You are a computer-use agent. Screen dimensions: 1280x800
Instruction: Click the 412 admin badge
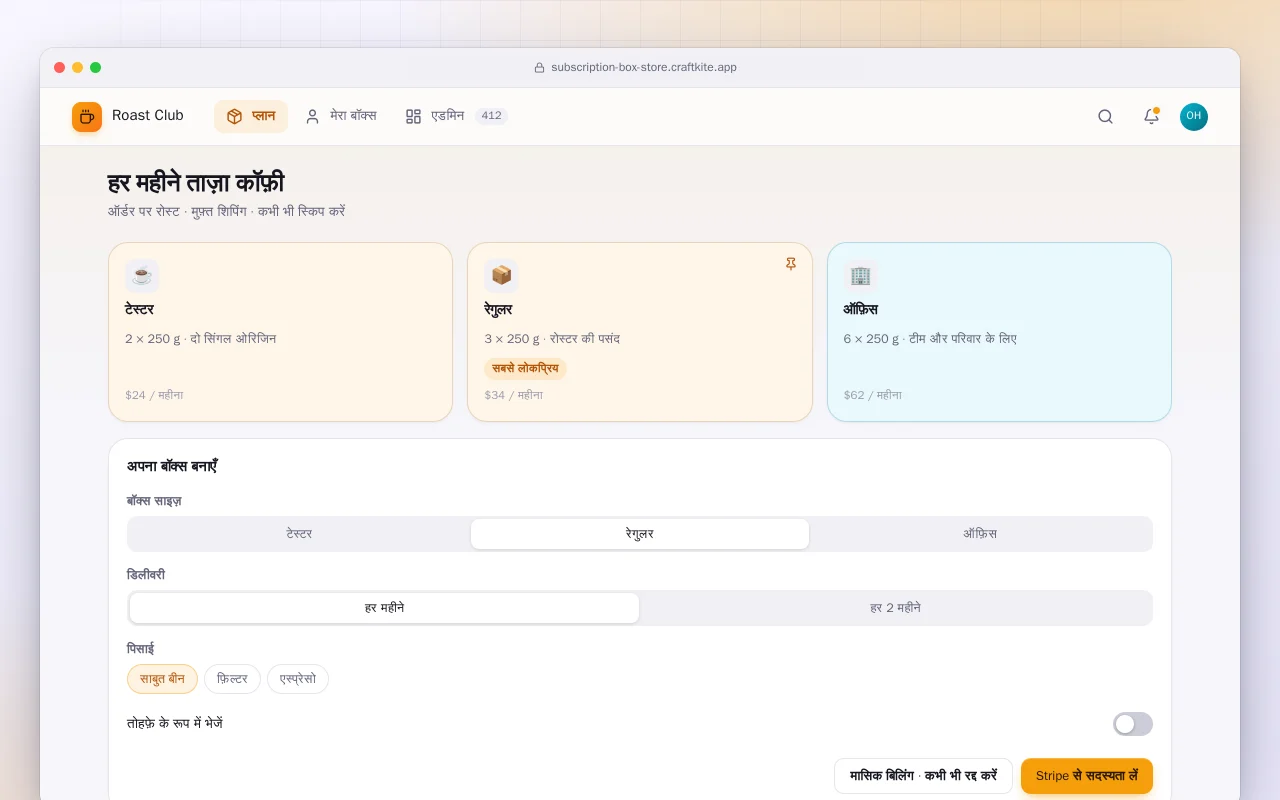(x=491, y=116)
